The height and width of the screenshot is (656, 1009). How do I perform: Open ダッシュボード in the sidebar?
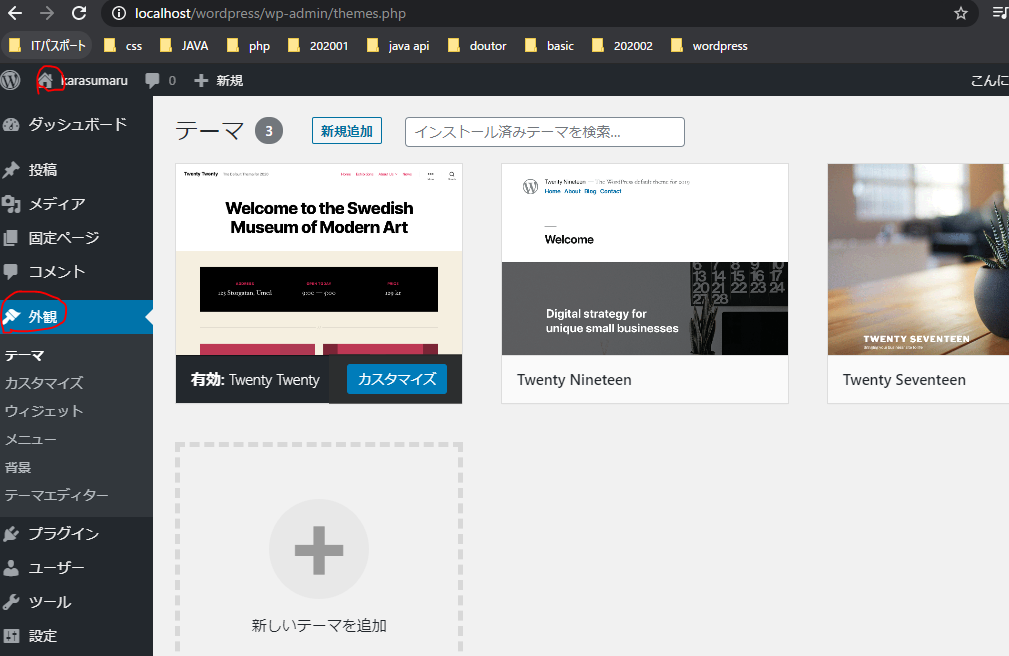click(x=77, y=124)
